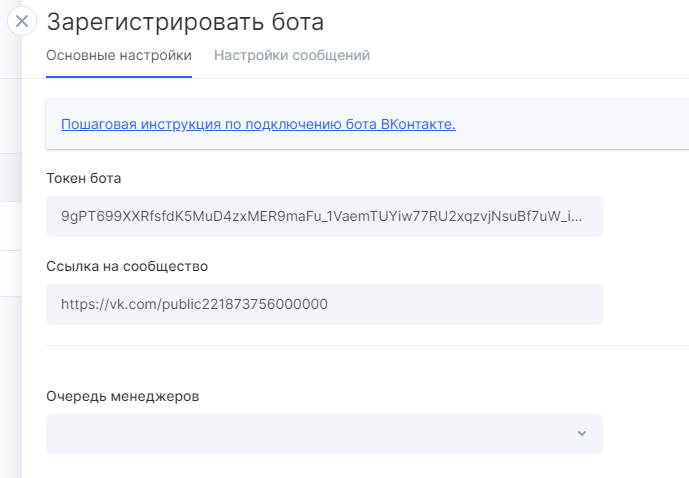The image size is (689, 478).
Task: Click the Токен бота label
Action: click(83, 178)
